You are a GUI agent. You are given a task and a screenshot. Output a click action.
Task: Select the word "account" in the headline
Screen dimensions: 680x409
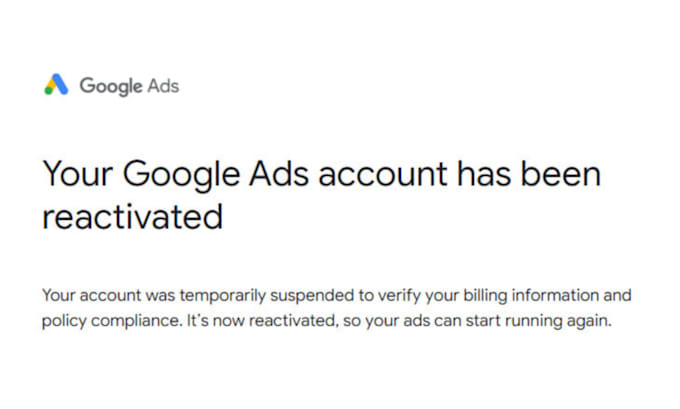point(383,175)
